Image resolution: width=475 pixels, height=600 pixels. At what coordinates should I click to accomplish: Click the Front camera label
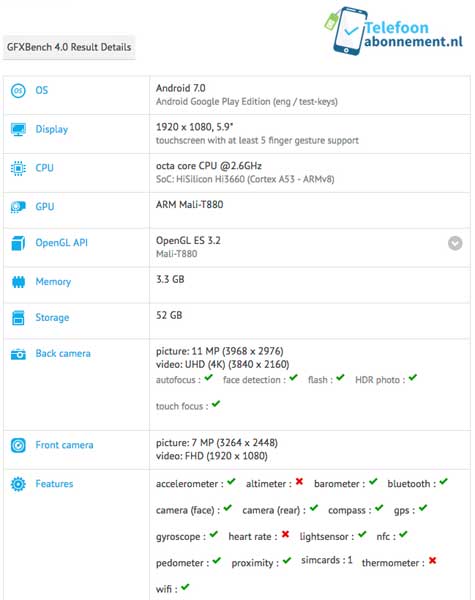pyautogui.click(x=64, y=445)
